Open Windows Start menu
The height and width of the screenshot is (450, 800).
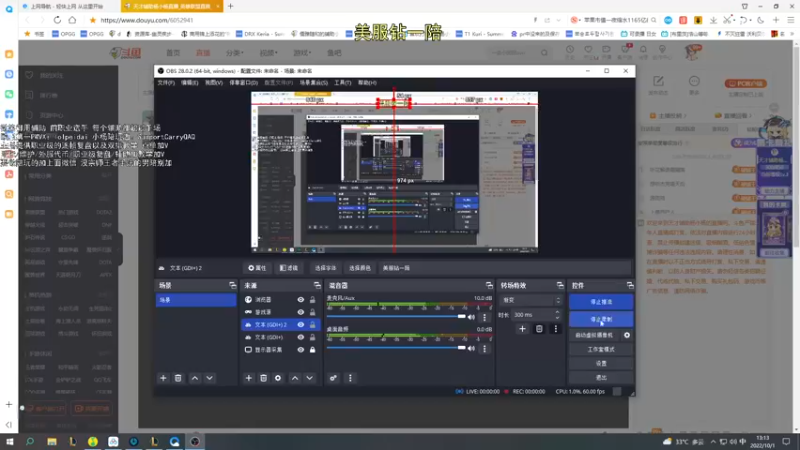click(10, 441)
